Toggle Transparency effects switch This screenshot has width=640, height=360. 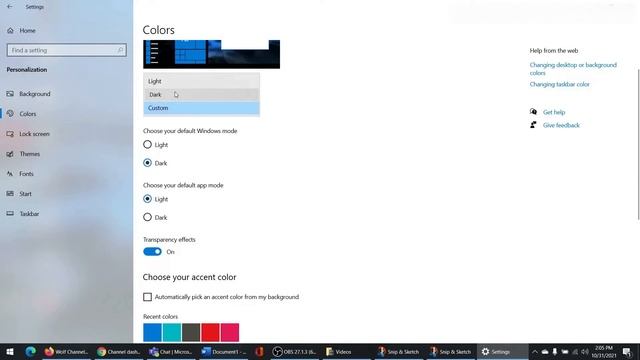[152, 252]
